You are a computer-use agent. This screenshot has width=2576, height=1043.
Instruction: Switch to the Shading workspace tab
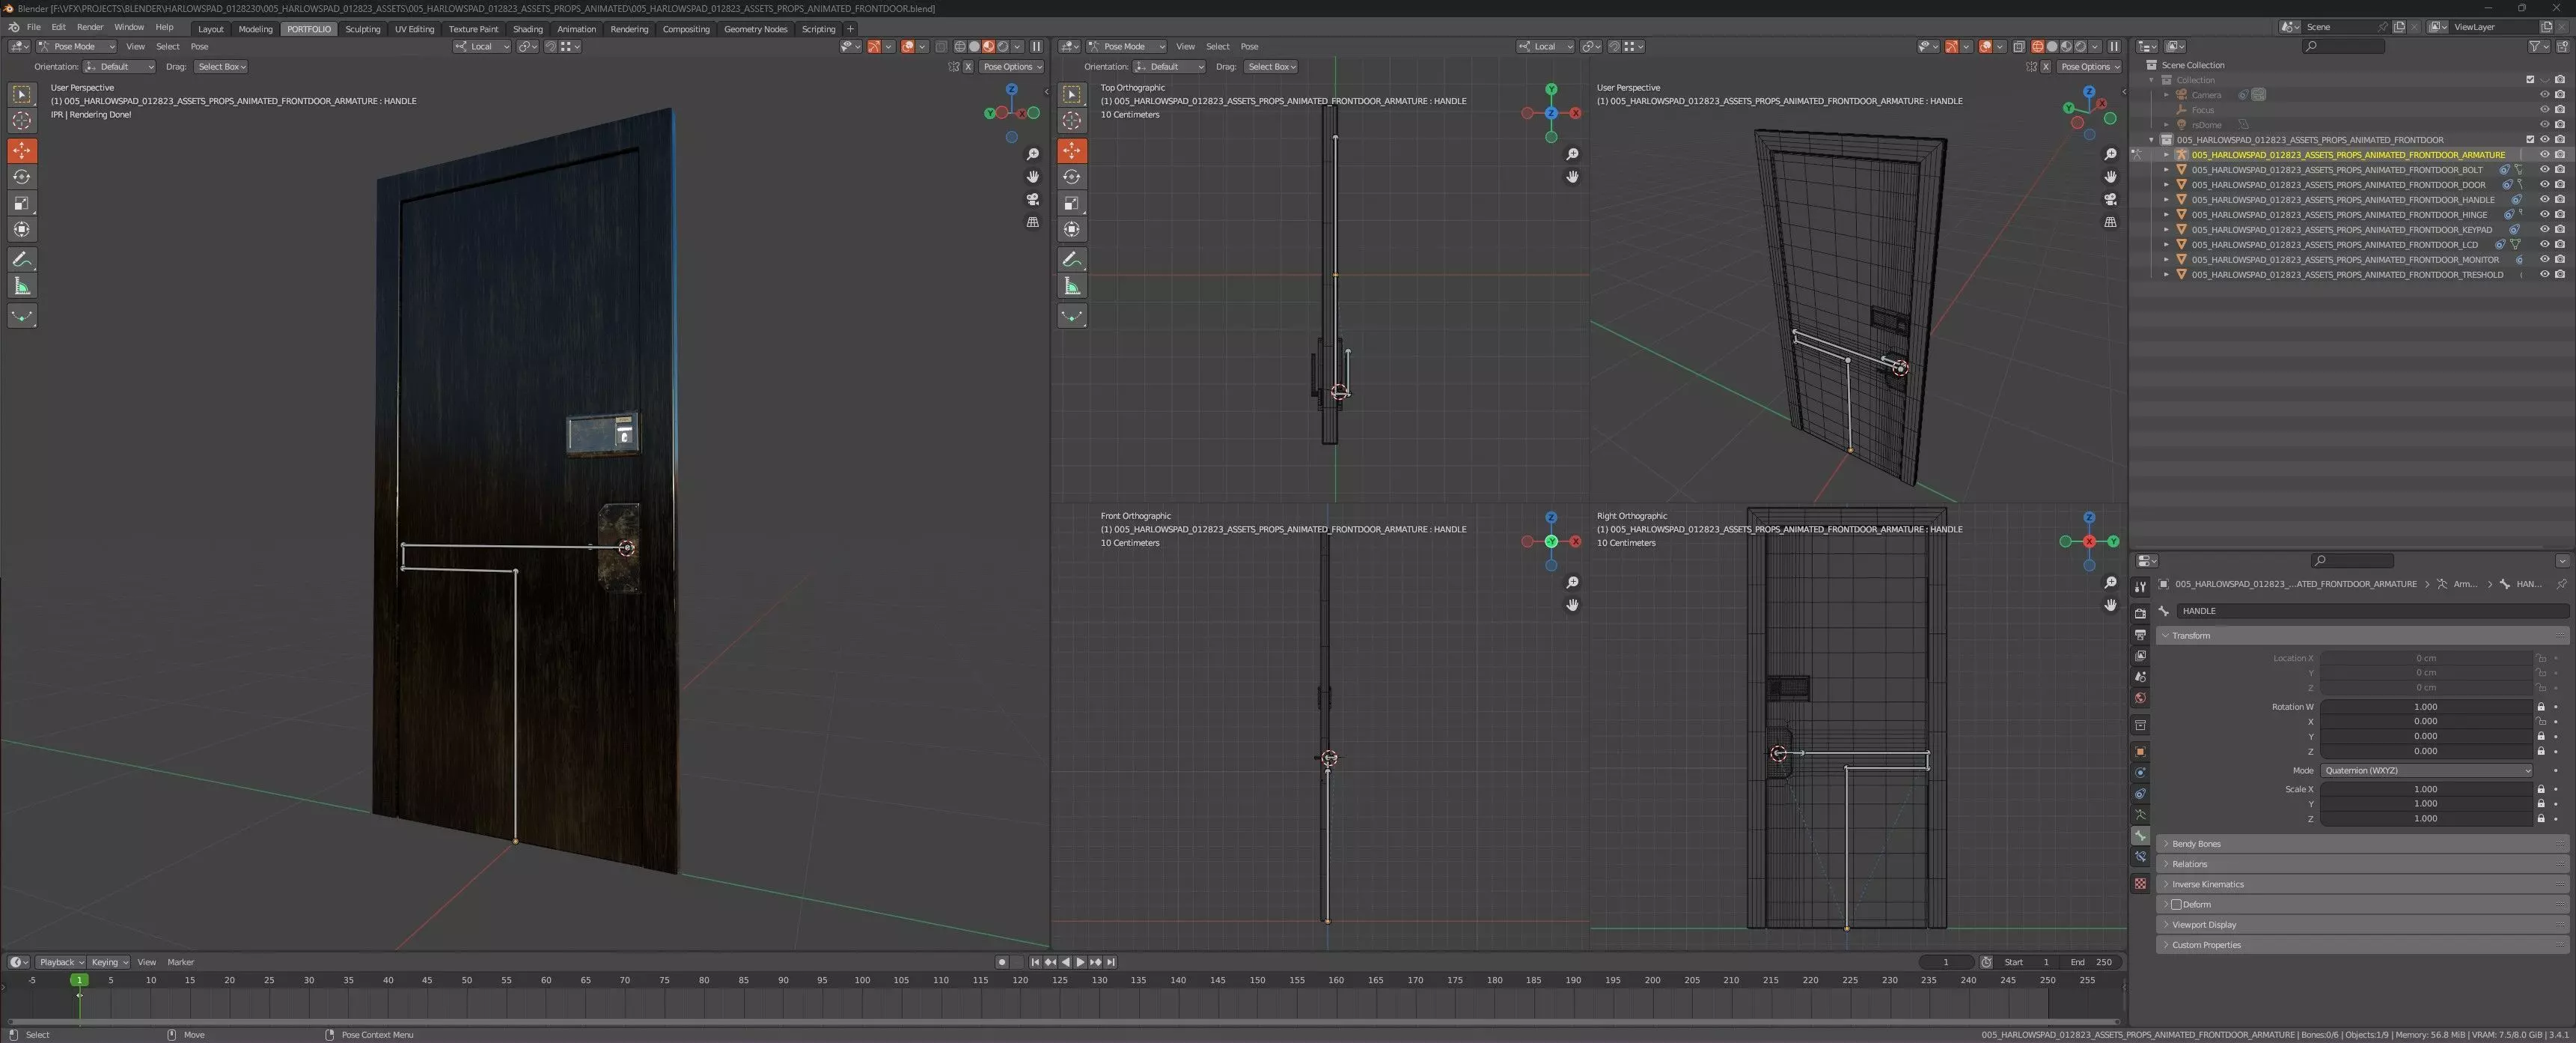pyautogui.click(x=527, y=29)
